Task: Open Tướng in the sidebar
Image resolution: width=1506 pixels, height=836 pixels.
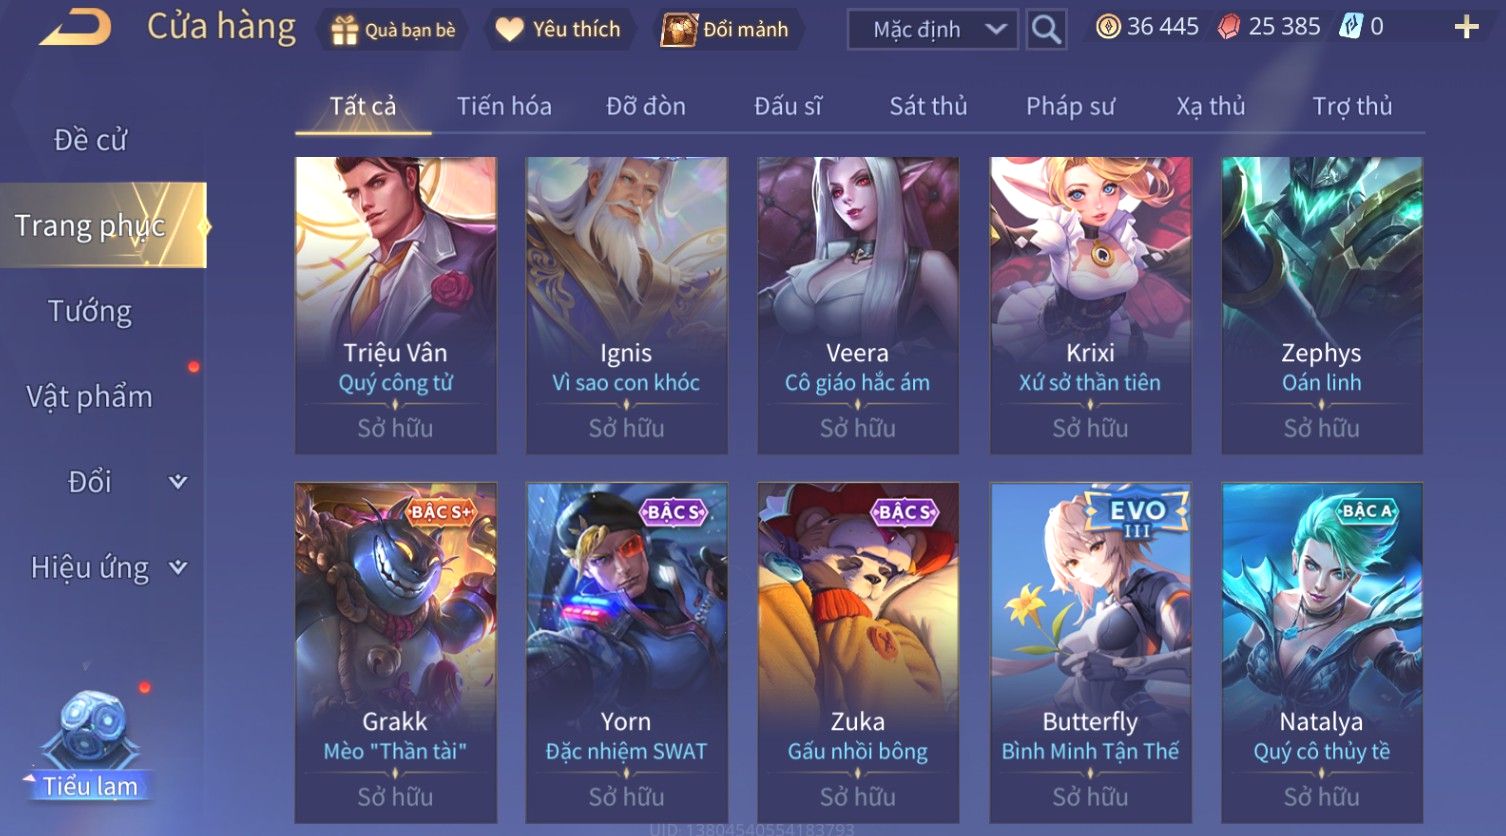Action: [x=90, y=311]
